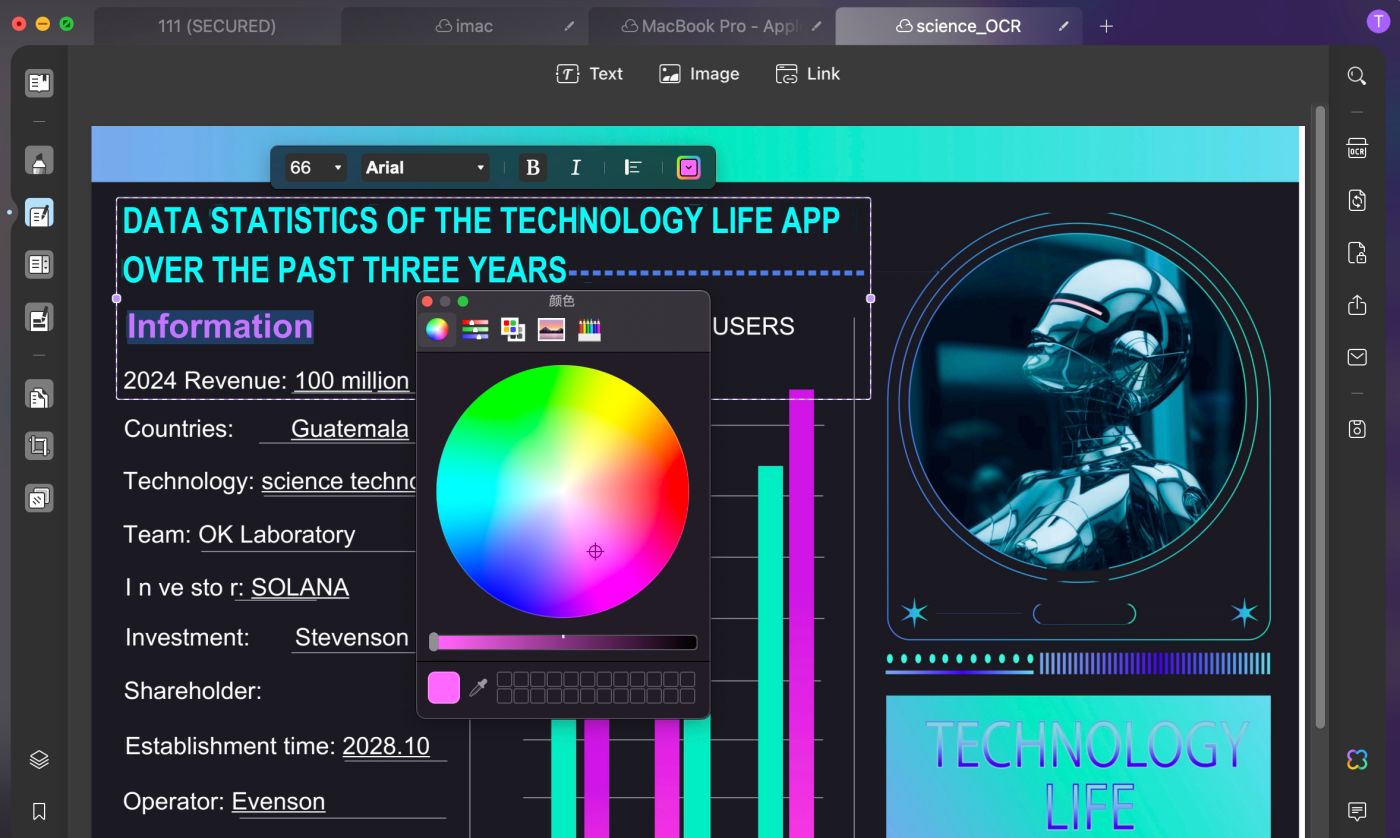
Task: Open the Page Tools stacked-pages icon
Action: (39, 498)
